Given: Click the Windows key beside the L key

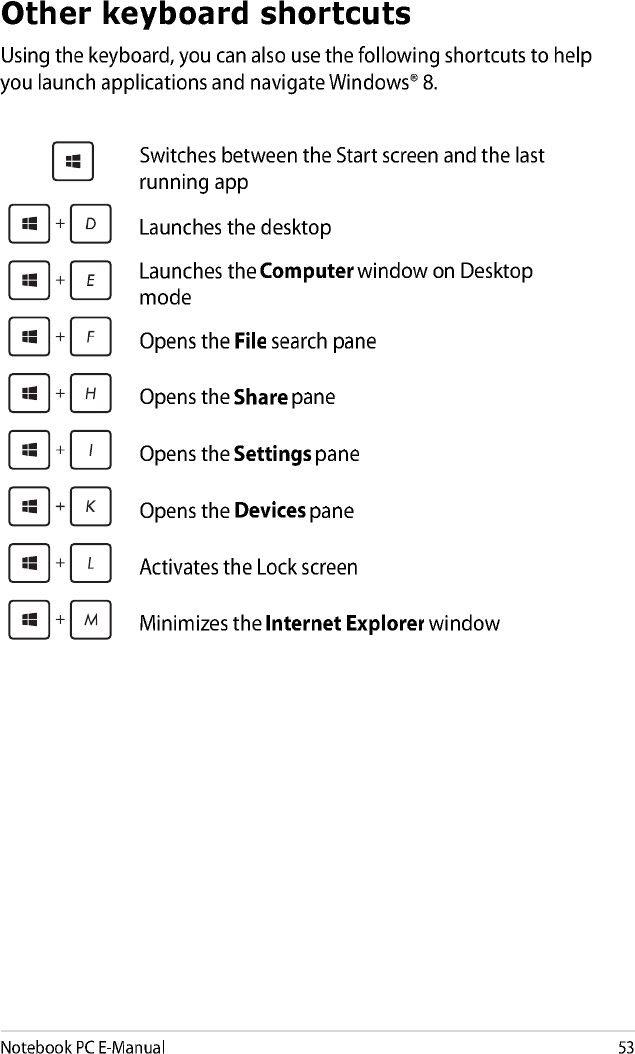Looking at the screenshot, I should [x=29, y=563].
